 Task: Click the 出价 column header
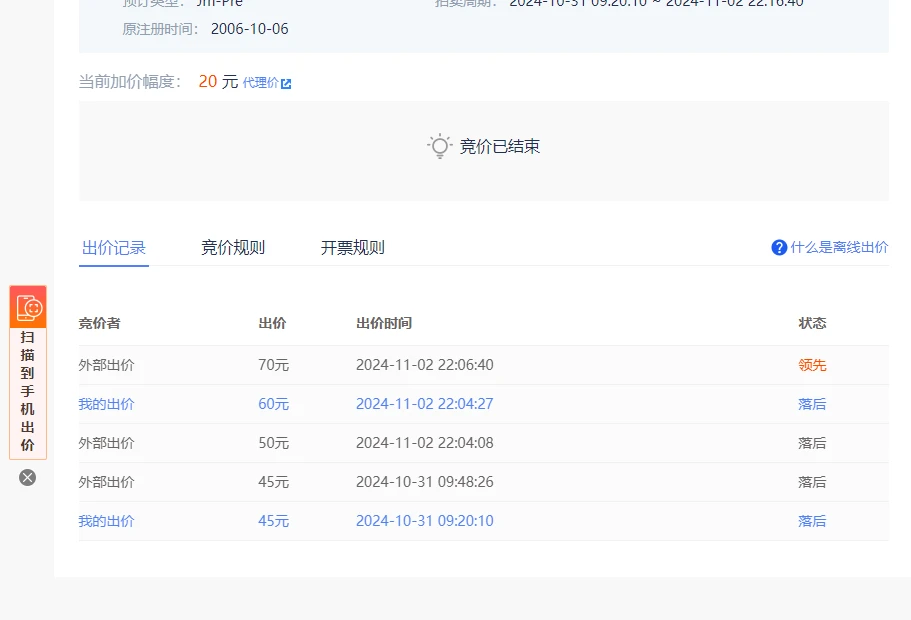click(272, 324)
